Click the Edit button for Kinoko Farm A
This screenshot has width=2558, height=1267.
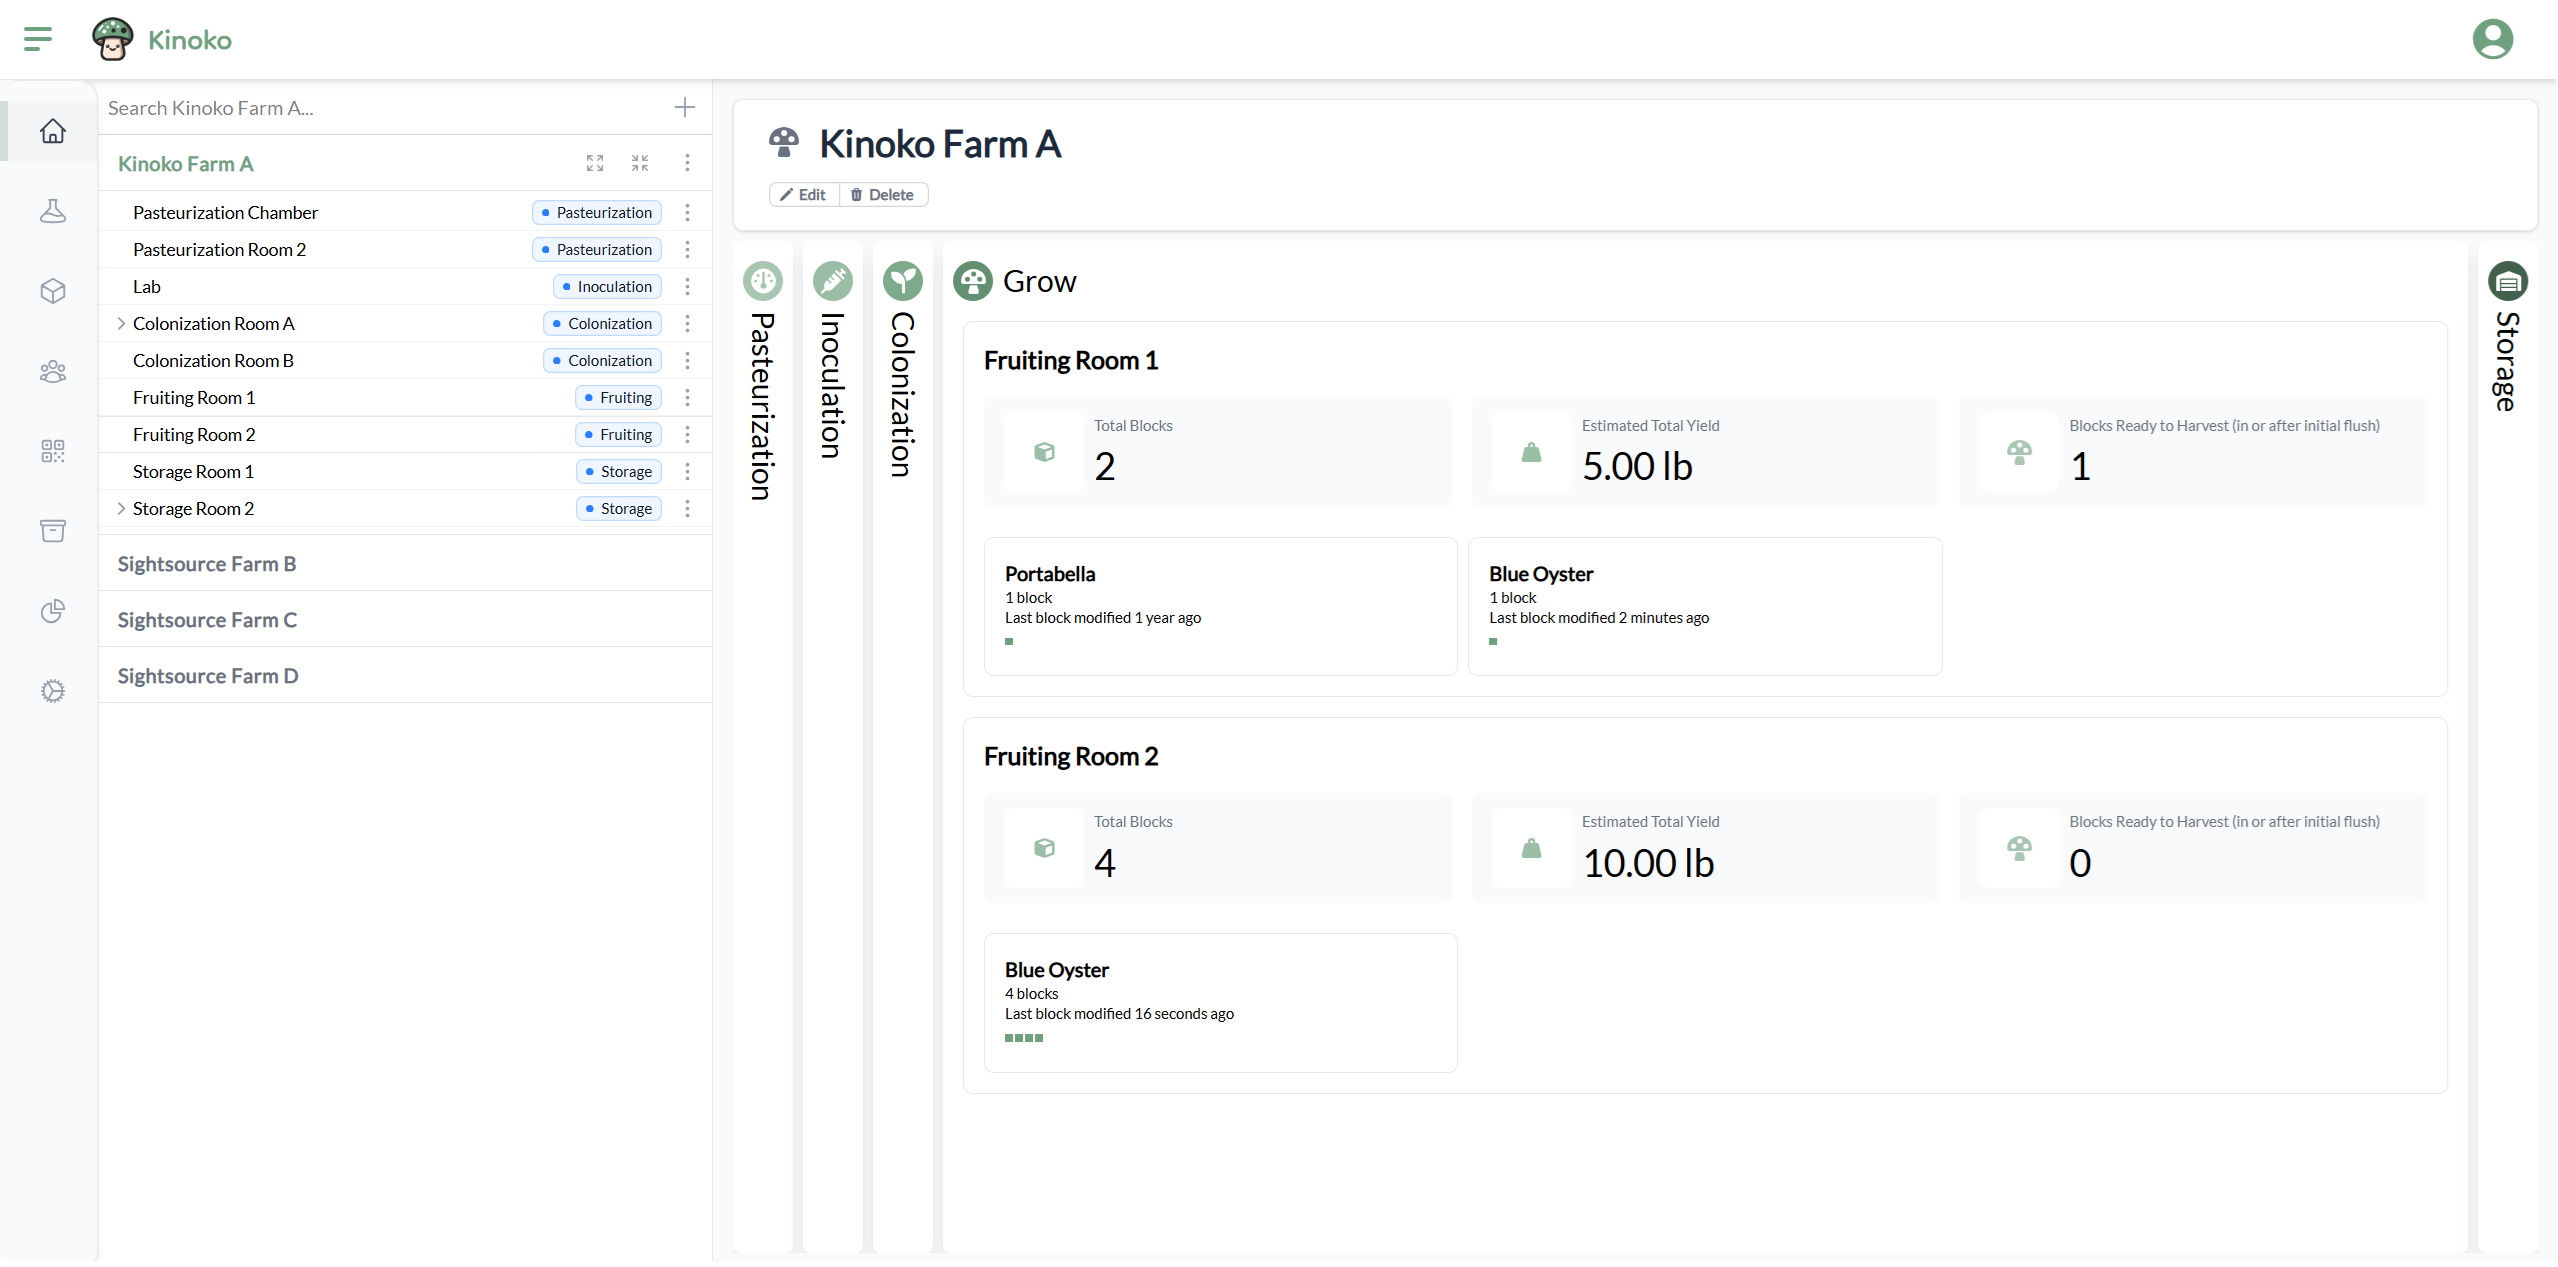[804, 195]
